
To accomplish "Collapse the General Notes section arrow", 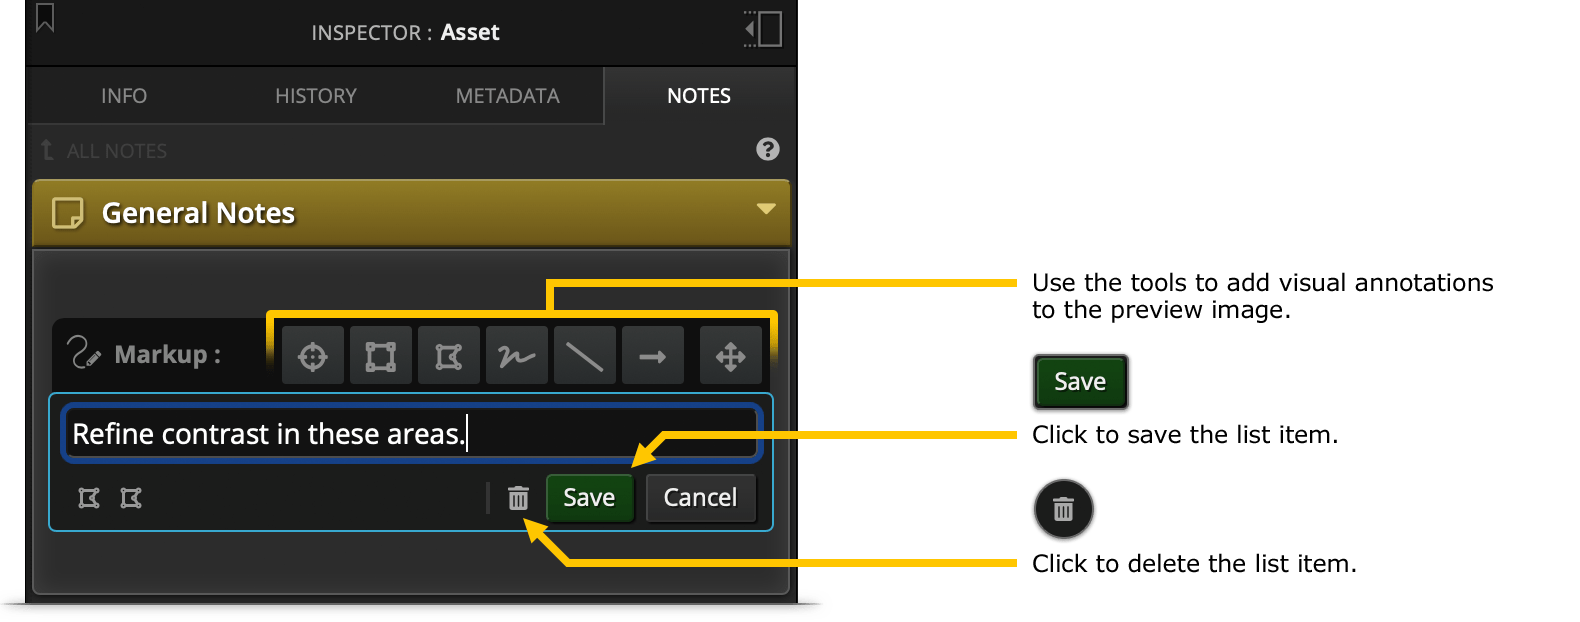I will coord(766,209).
